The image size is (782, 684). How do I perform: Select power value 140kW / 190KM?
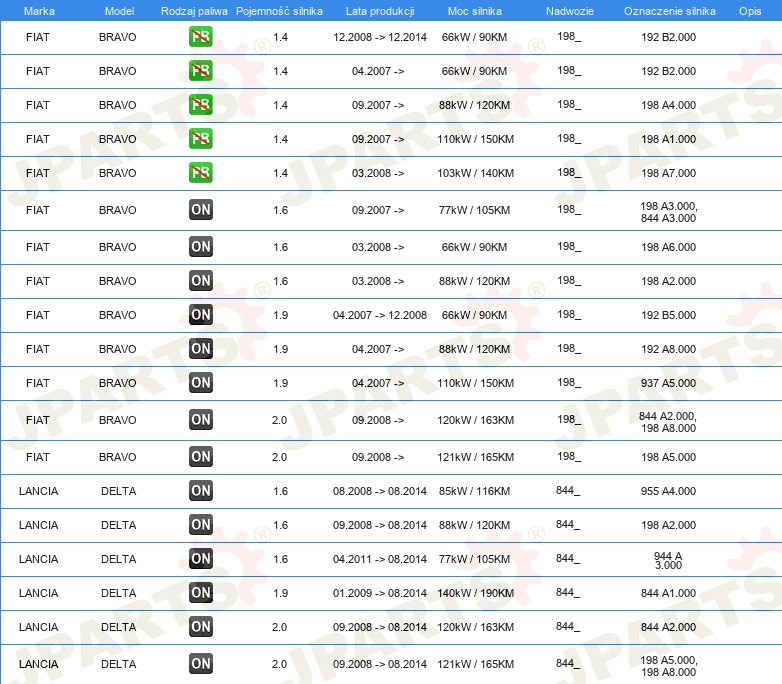(475, 593)
